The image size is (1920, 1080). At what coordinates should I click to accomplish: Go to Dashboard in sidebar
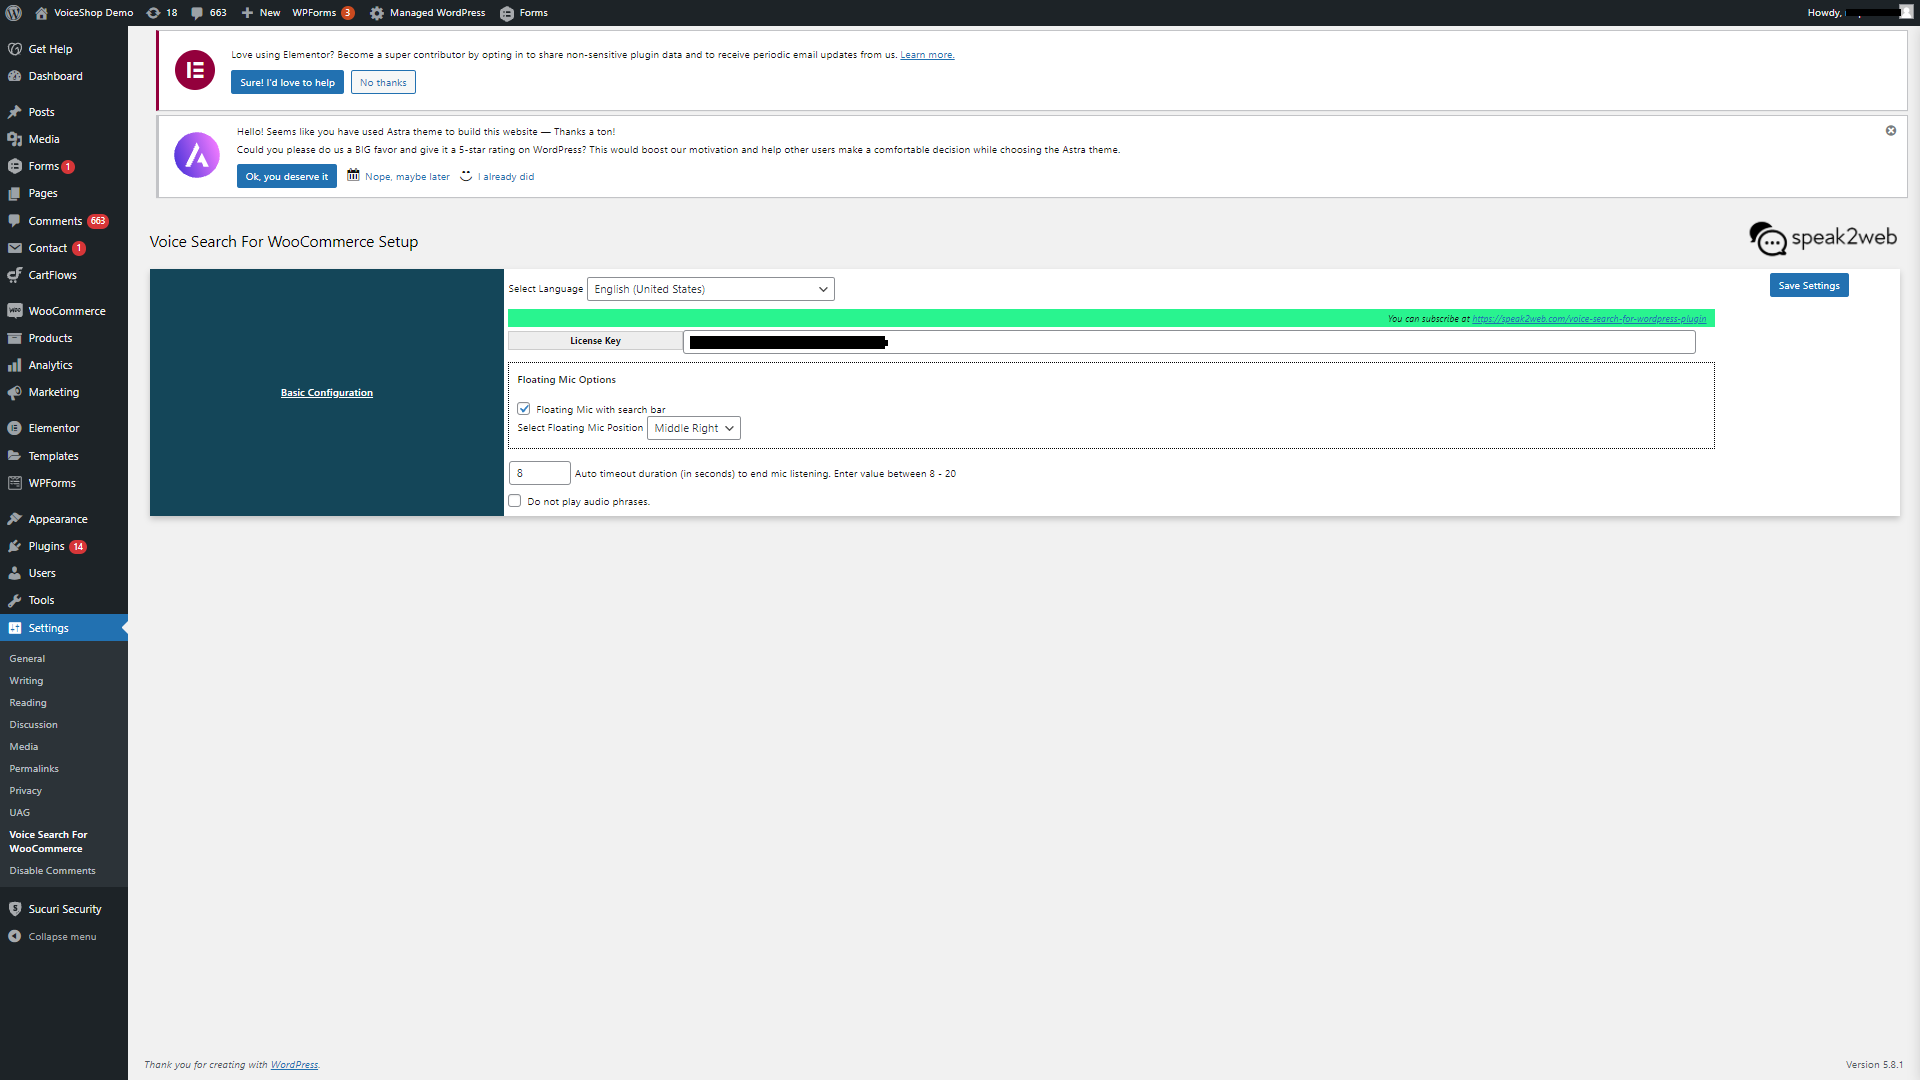point(64,76)
